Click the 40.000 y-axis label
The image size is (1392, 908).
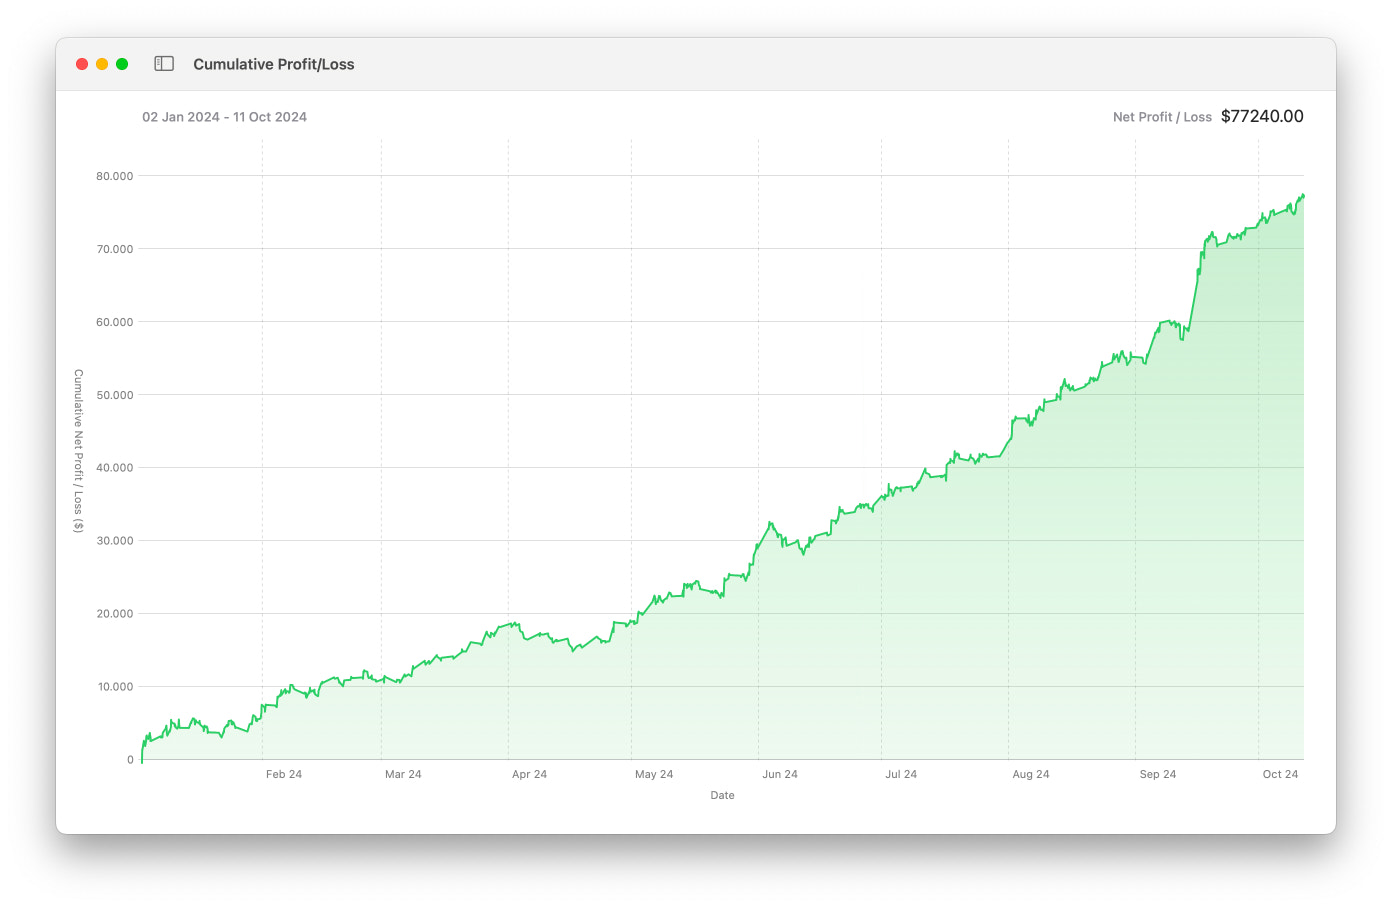tap(115, 467)
